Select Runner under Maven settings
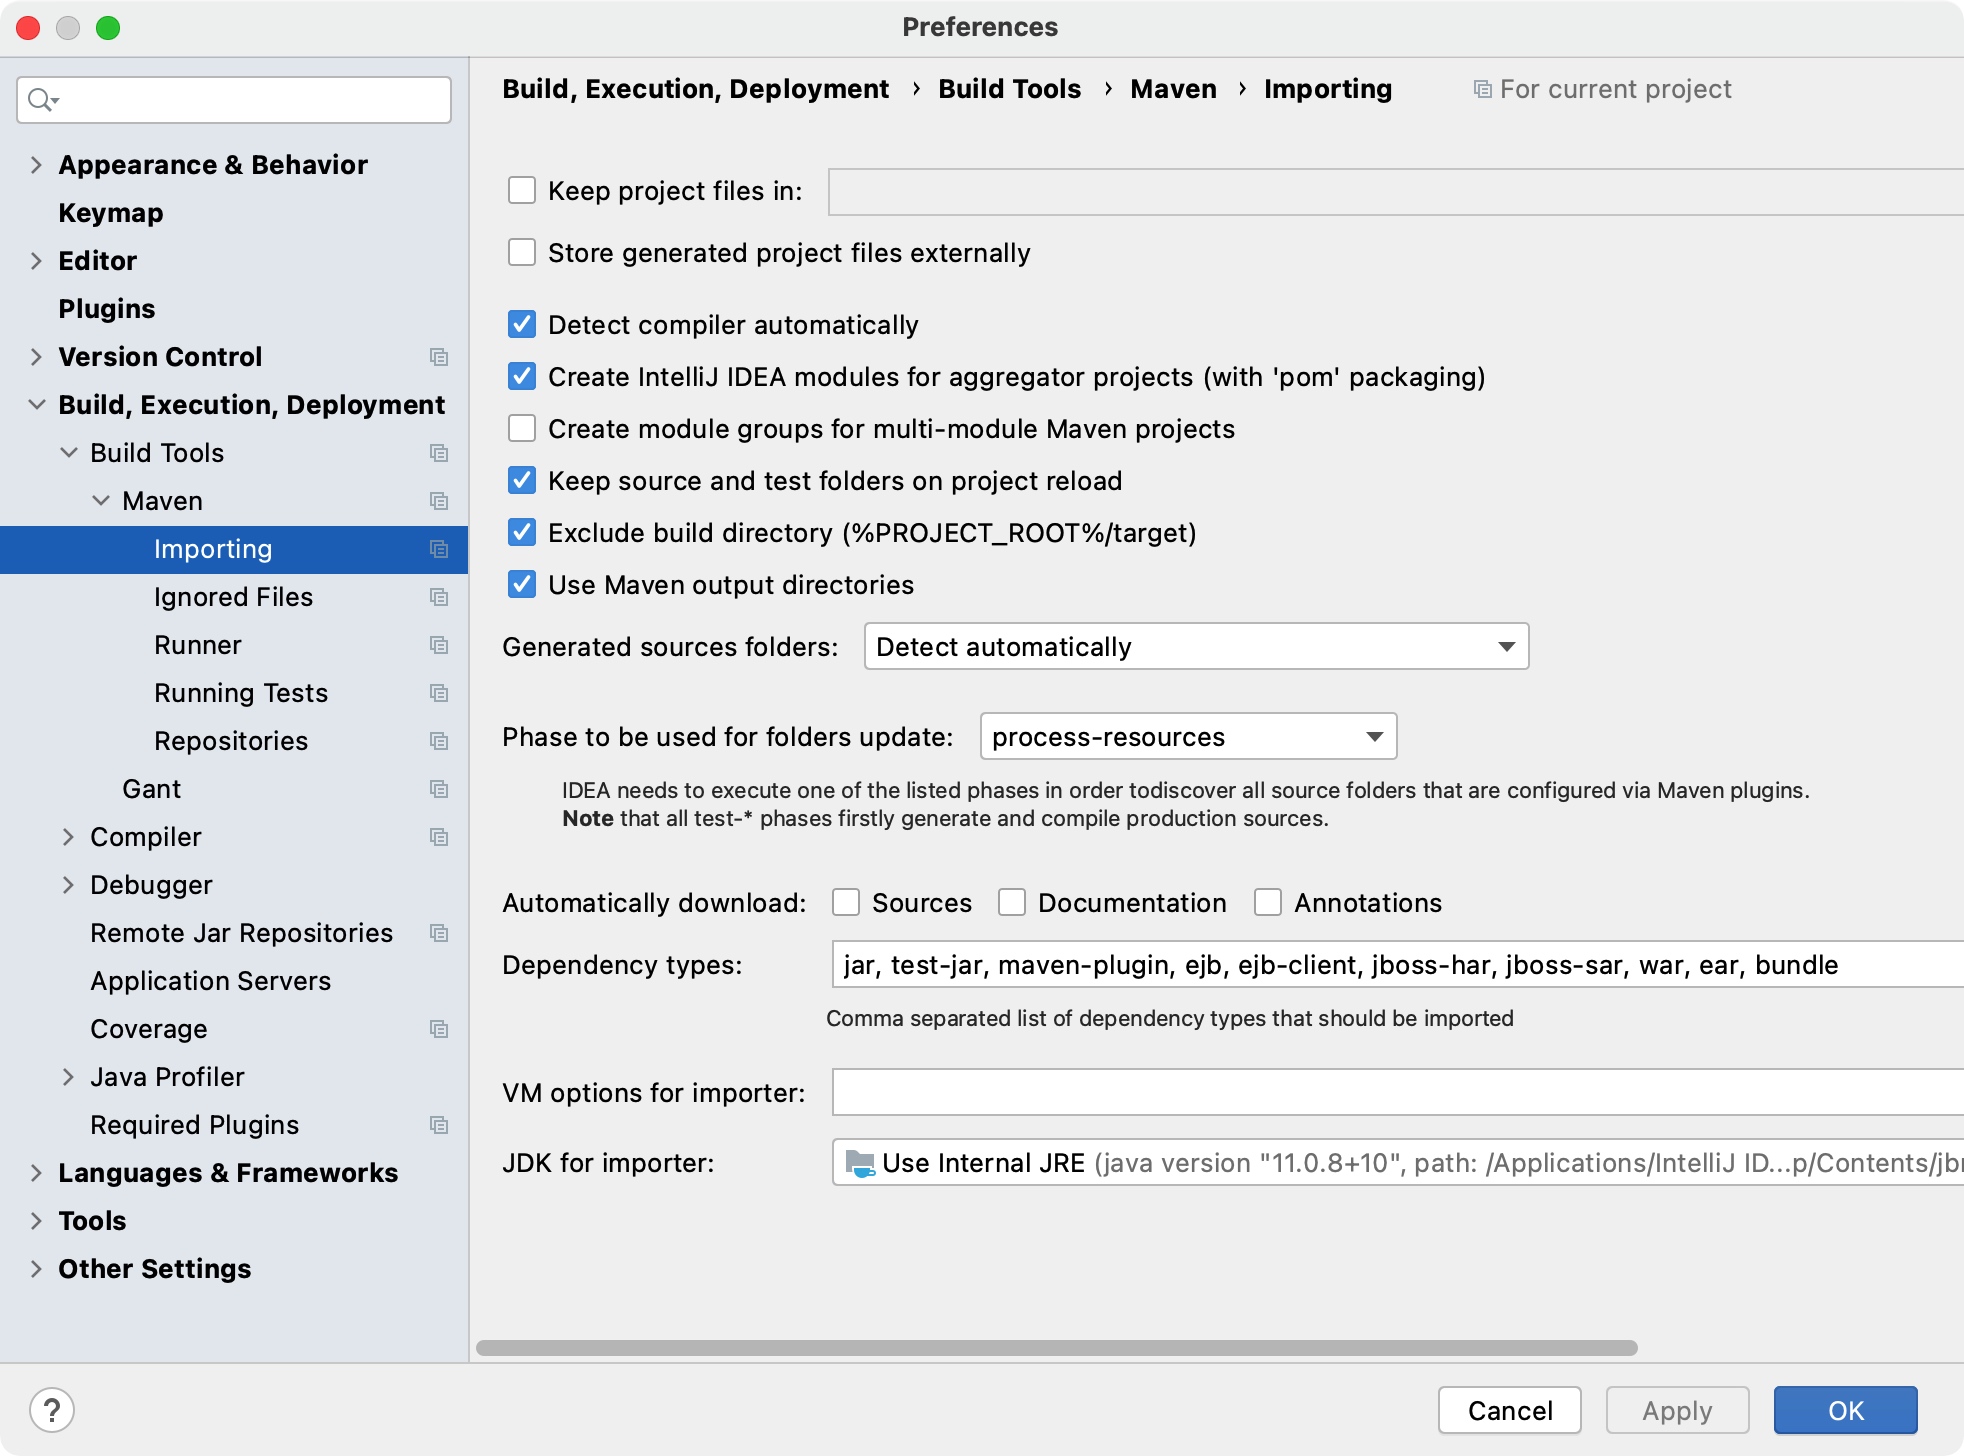1964x1456 pixels. coord(198,645)
